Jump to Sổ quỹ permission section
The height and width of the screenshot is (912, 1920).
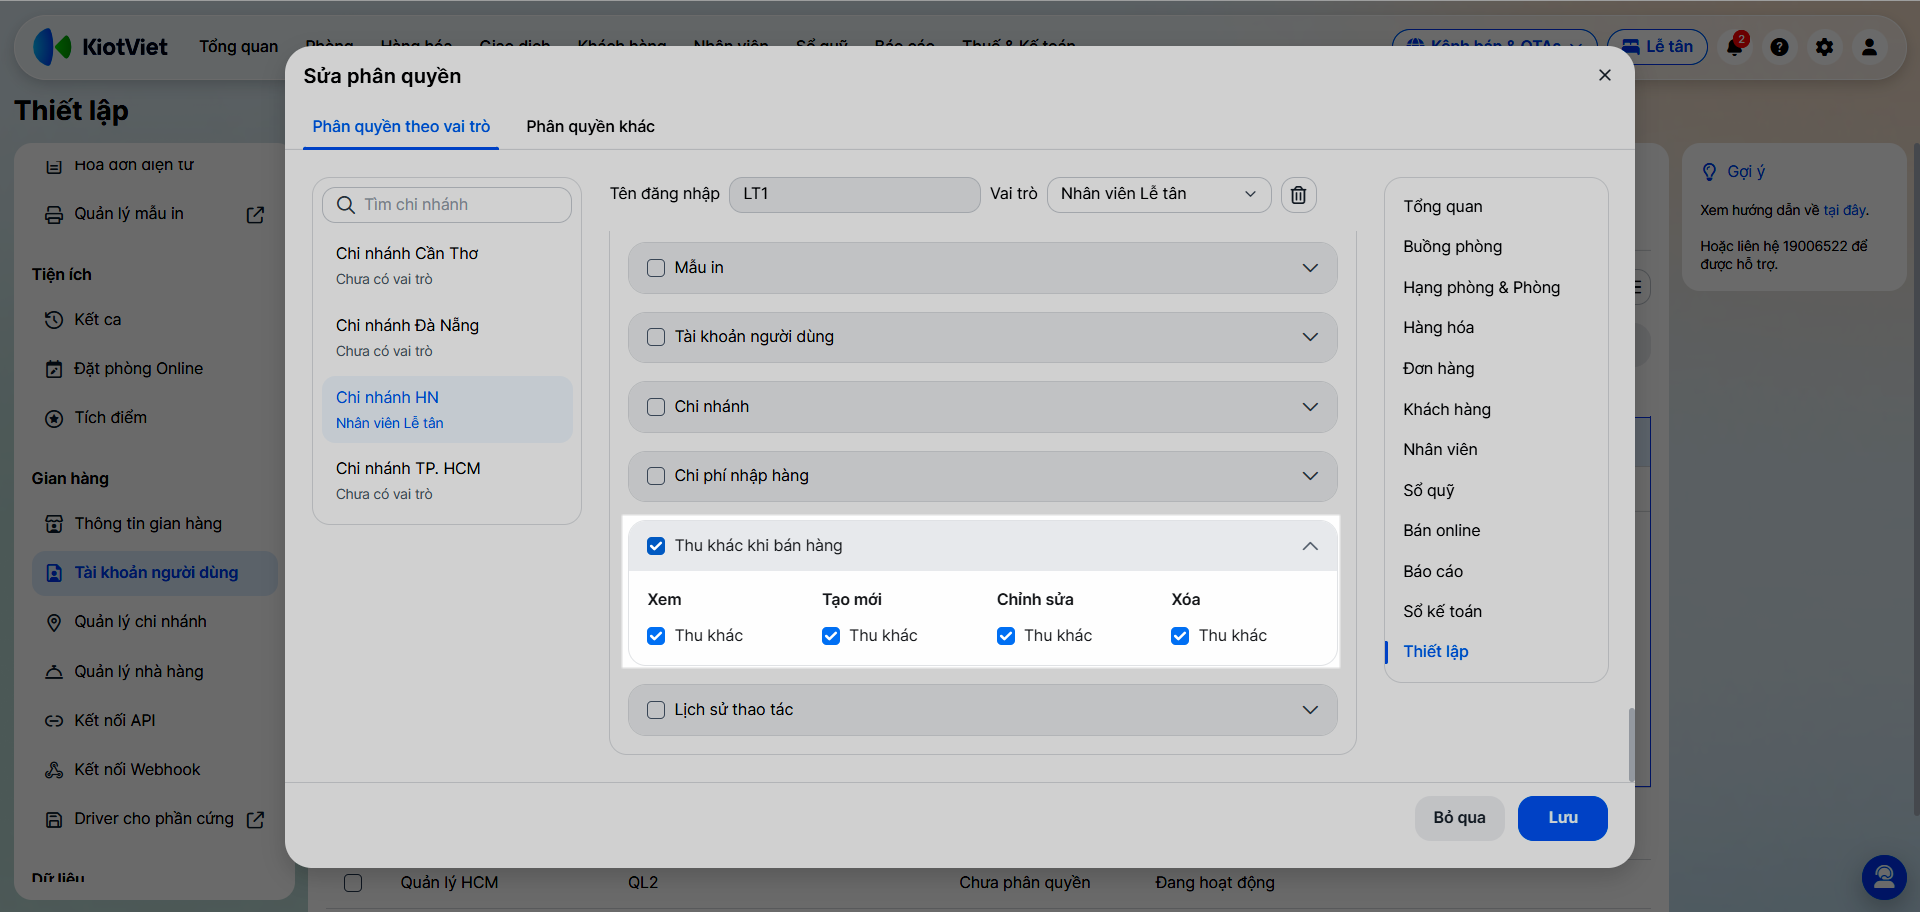point(1428,491)
